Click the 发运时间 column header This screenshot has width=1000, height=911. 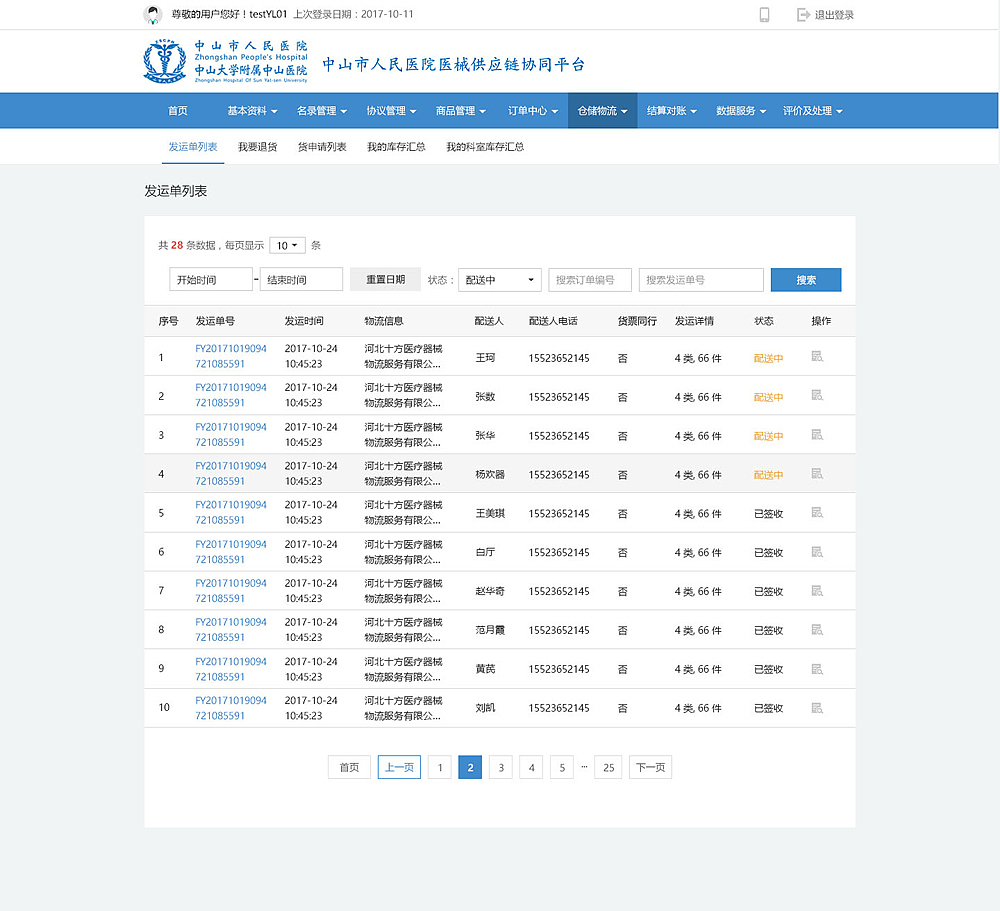[304, 321]
